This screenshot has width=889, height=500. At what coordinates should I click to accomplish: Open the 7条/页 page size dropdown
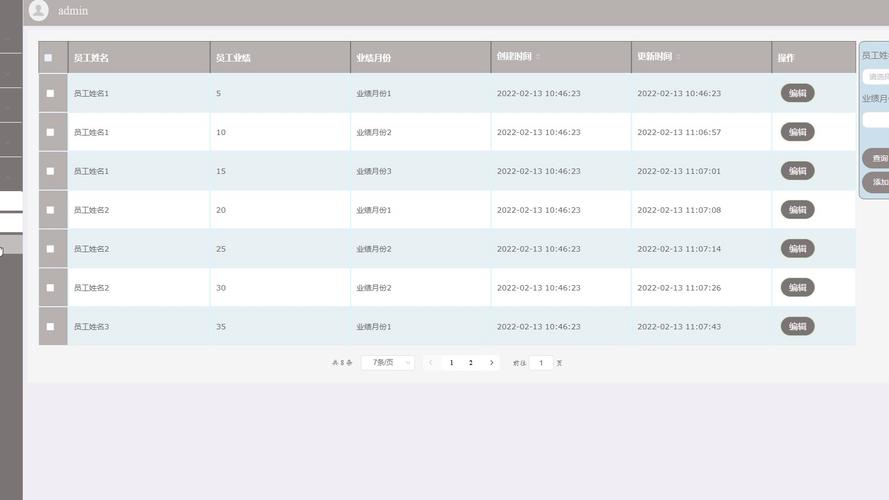click(387, 363)
